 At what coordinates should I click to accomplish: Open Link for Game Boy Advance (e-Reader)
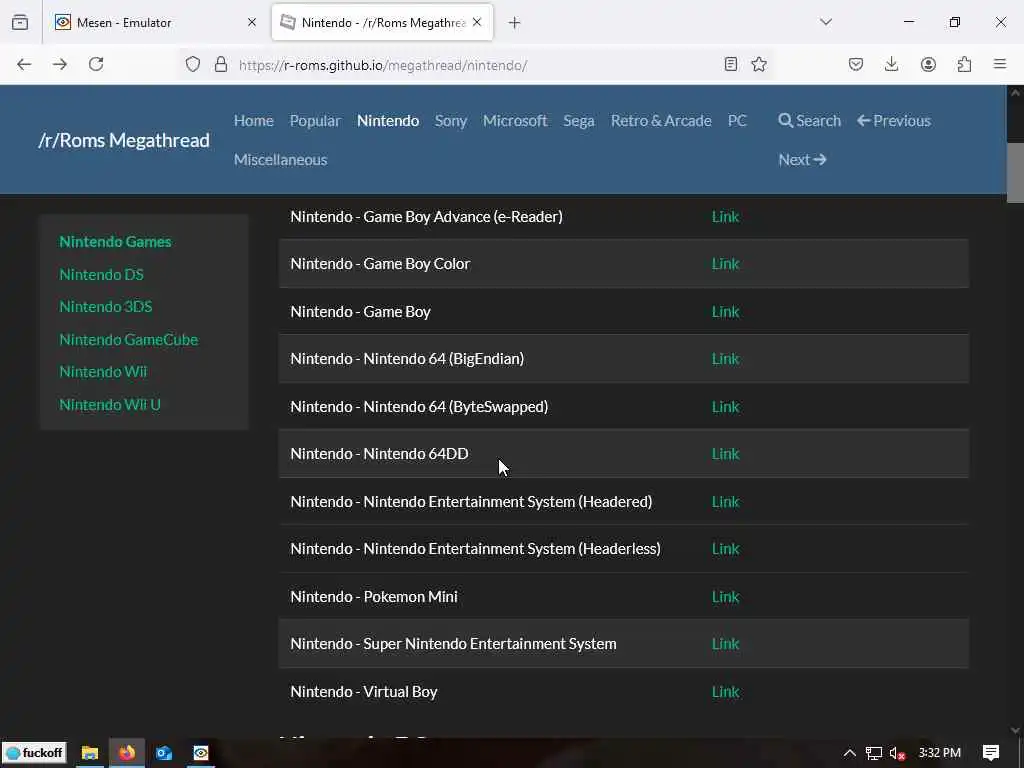725,217
